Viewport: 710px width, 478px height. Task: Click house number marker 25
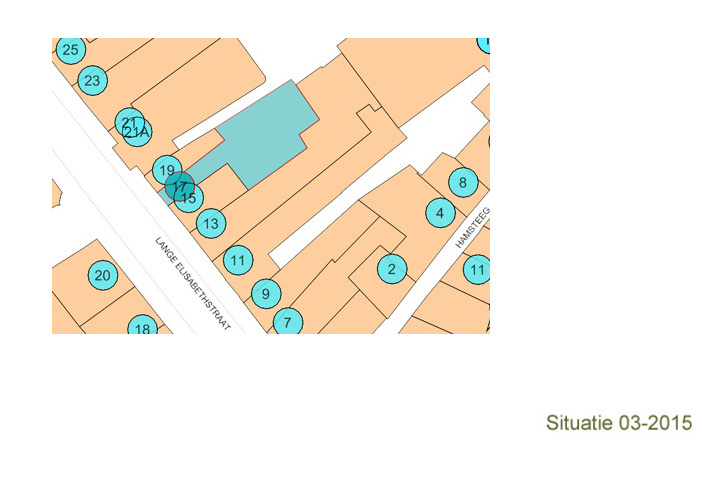coord(69,49)
